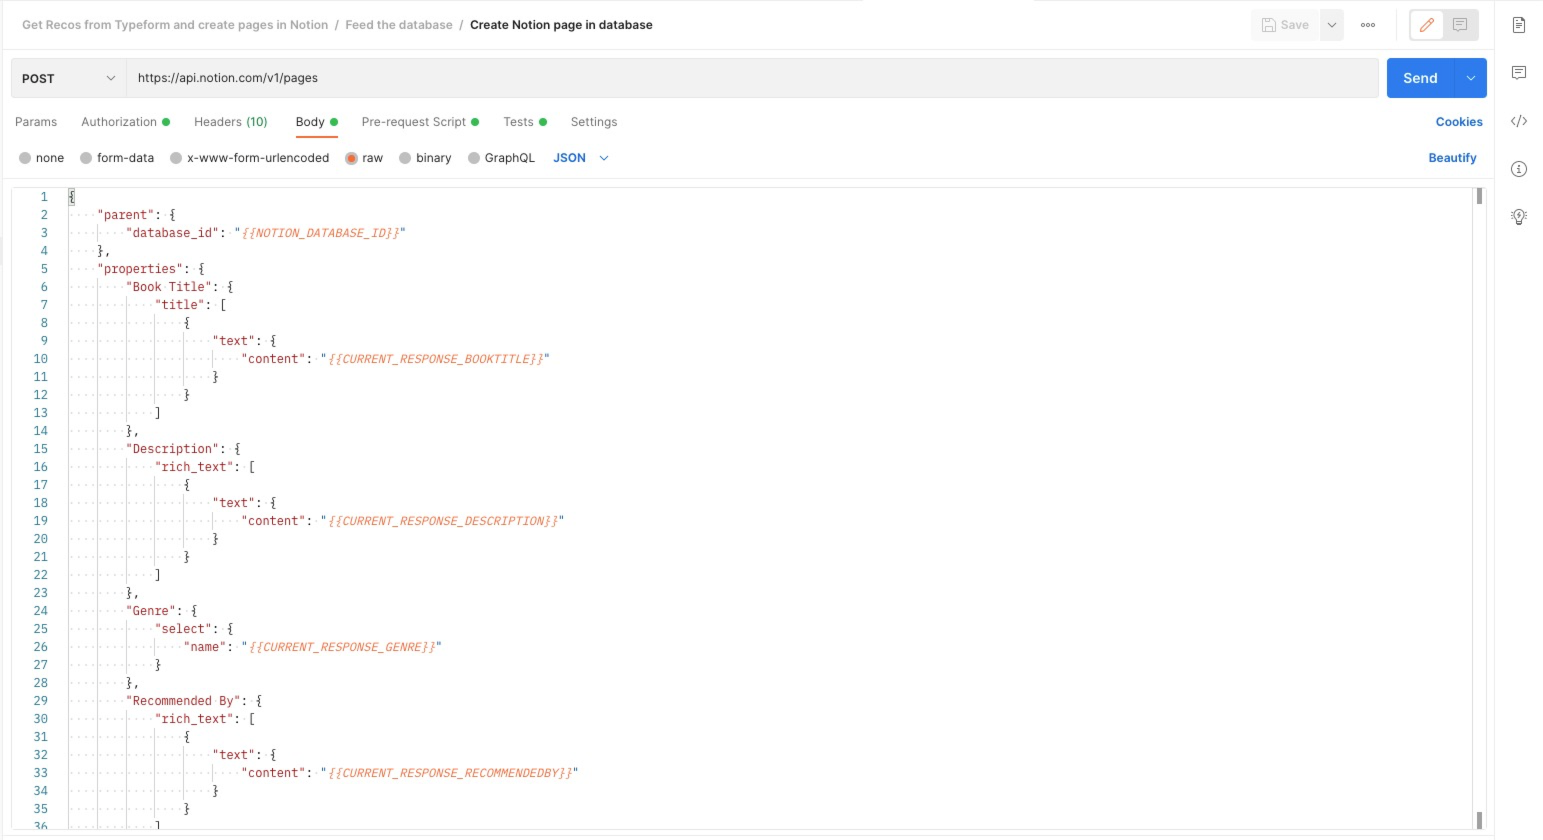The height and width of the screenshot is (840, 1543).
Task: Click the "title" key on line 7
Action: pos(180,305)
